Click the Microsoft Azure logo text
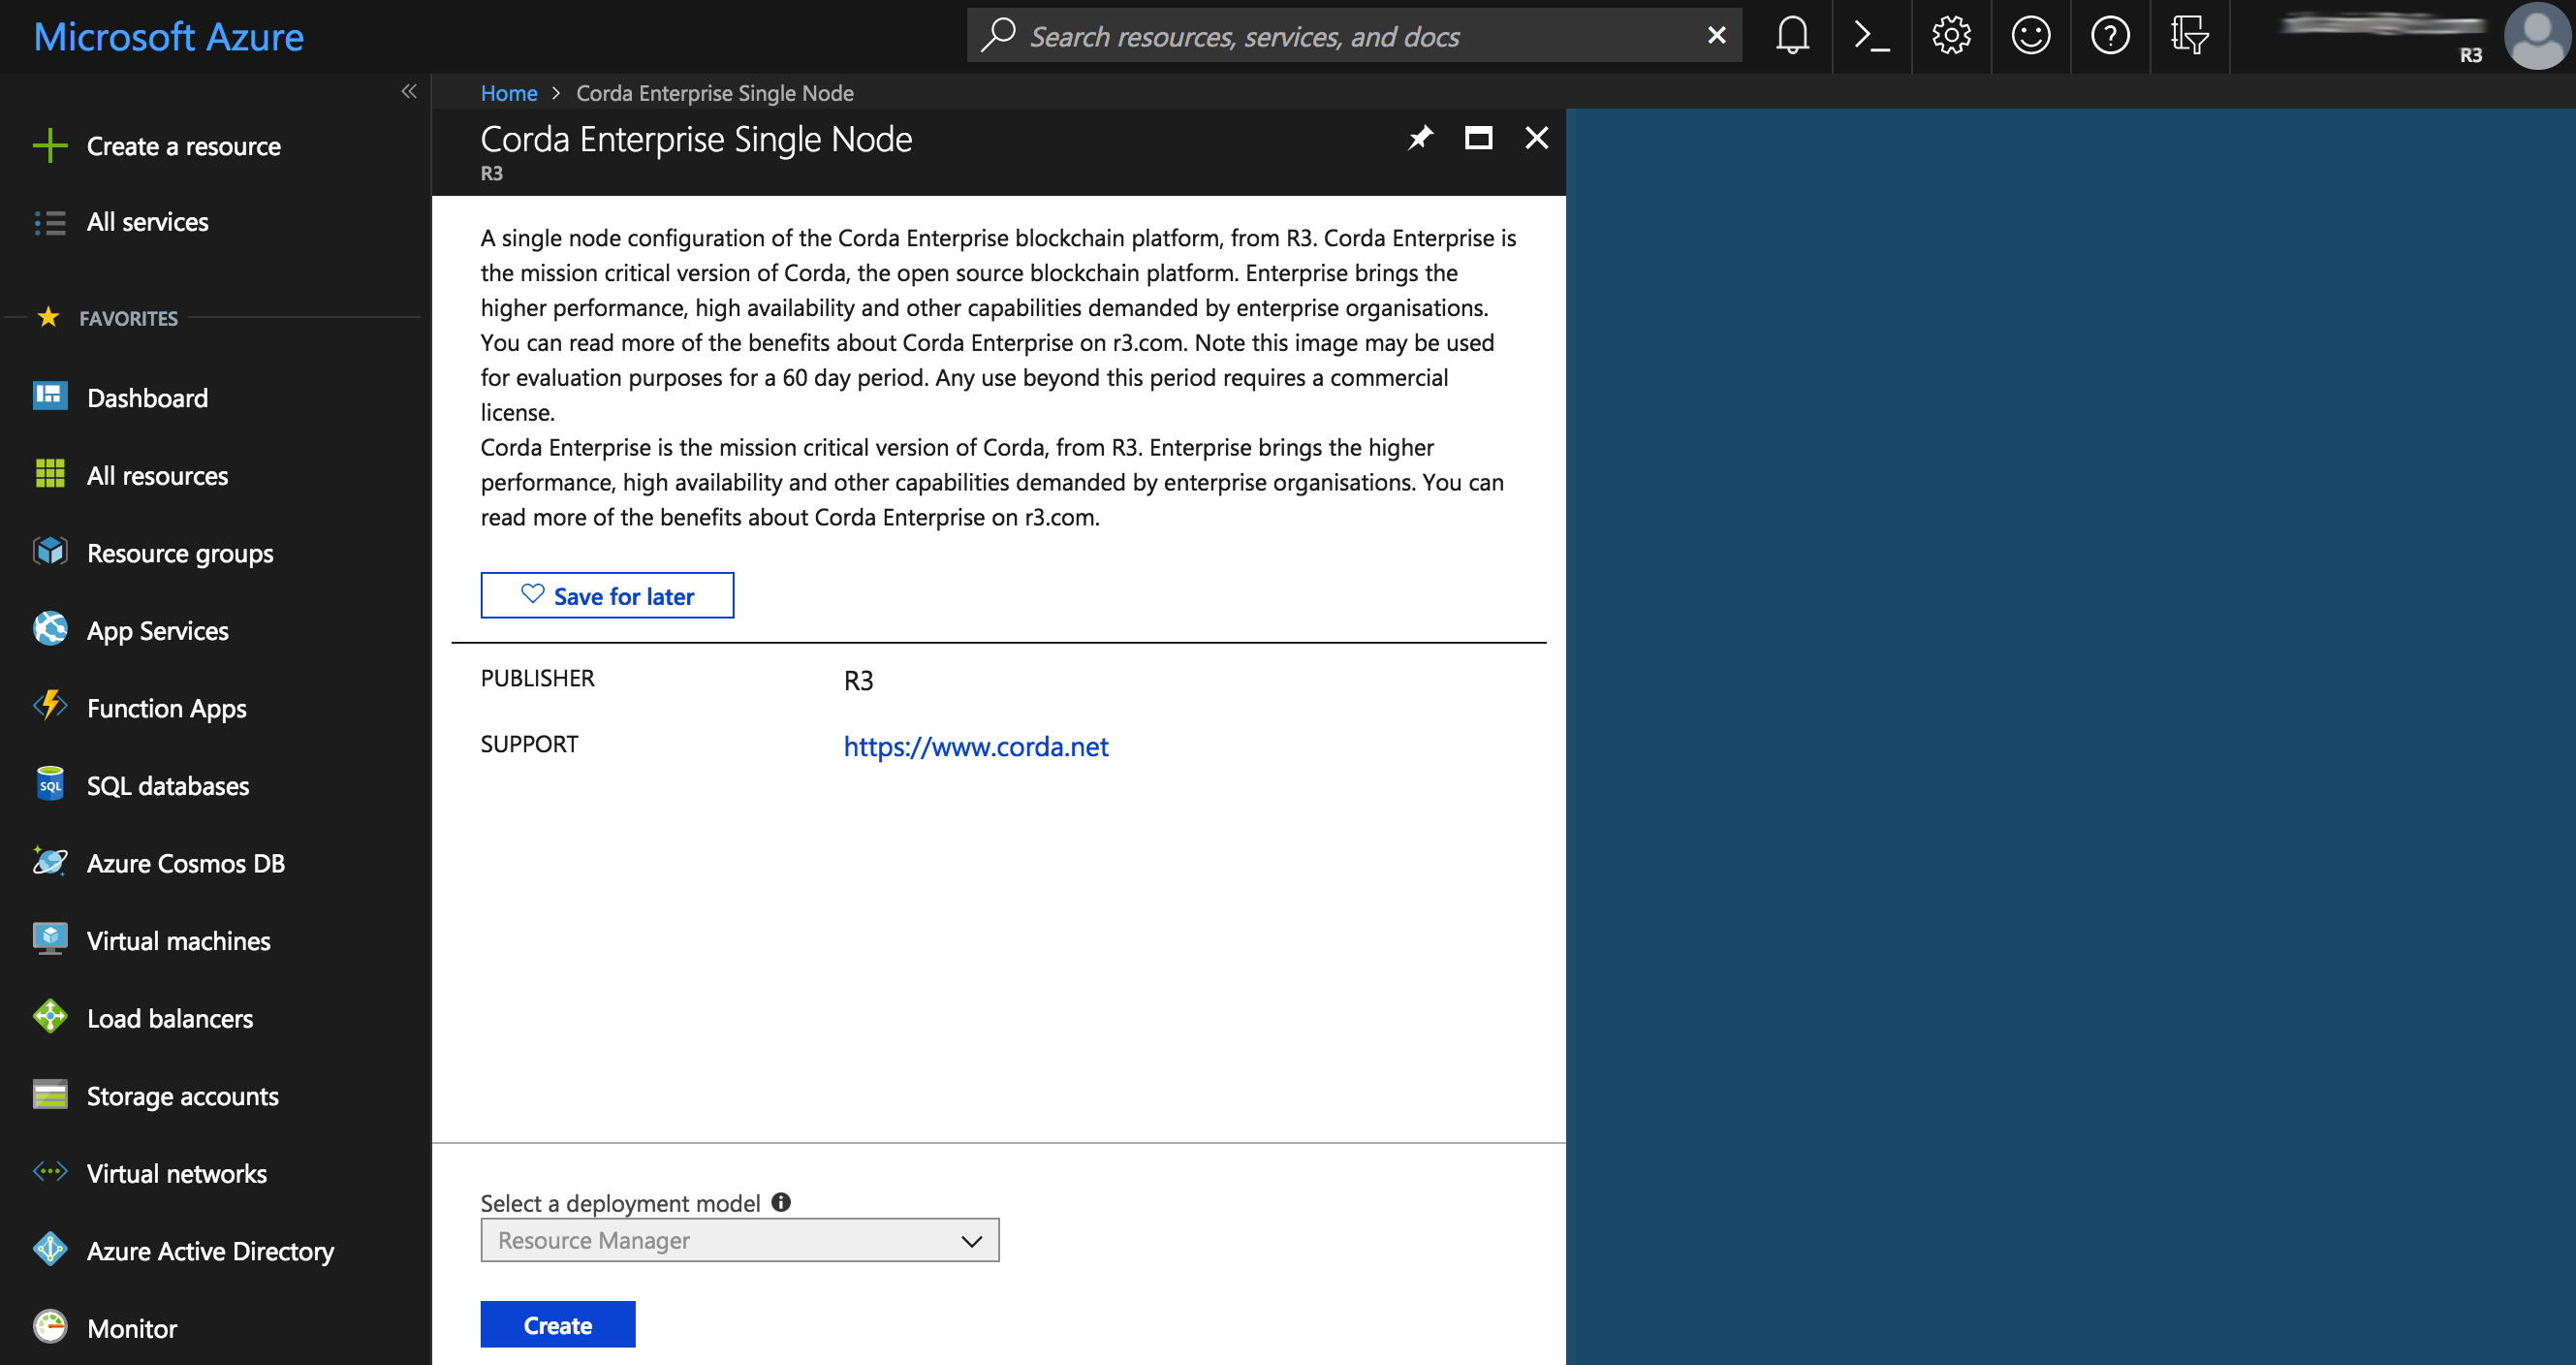 tap(169, 37)
